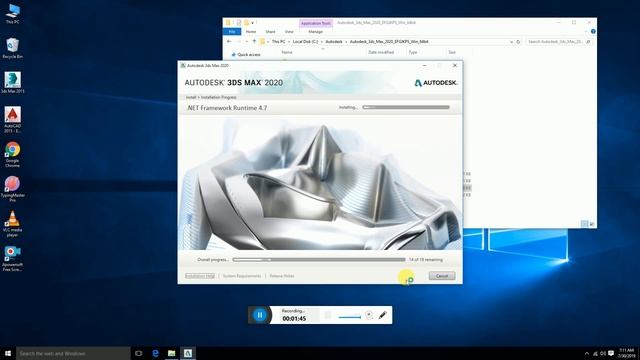Screen dimensions: 640x360
Task: Click This PC in the address path
Action: pos(278,42)
